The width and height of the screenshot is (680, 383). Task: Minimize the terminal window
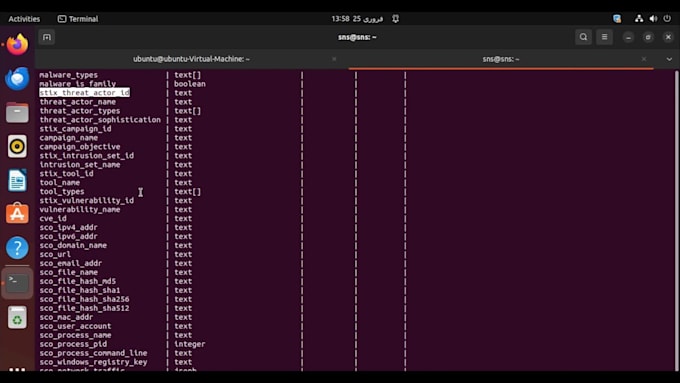click(x=628, y=37)
